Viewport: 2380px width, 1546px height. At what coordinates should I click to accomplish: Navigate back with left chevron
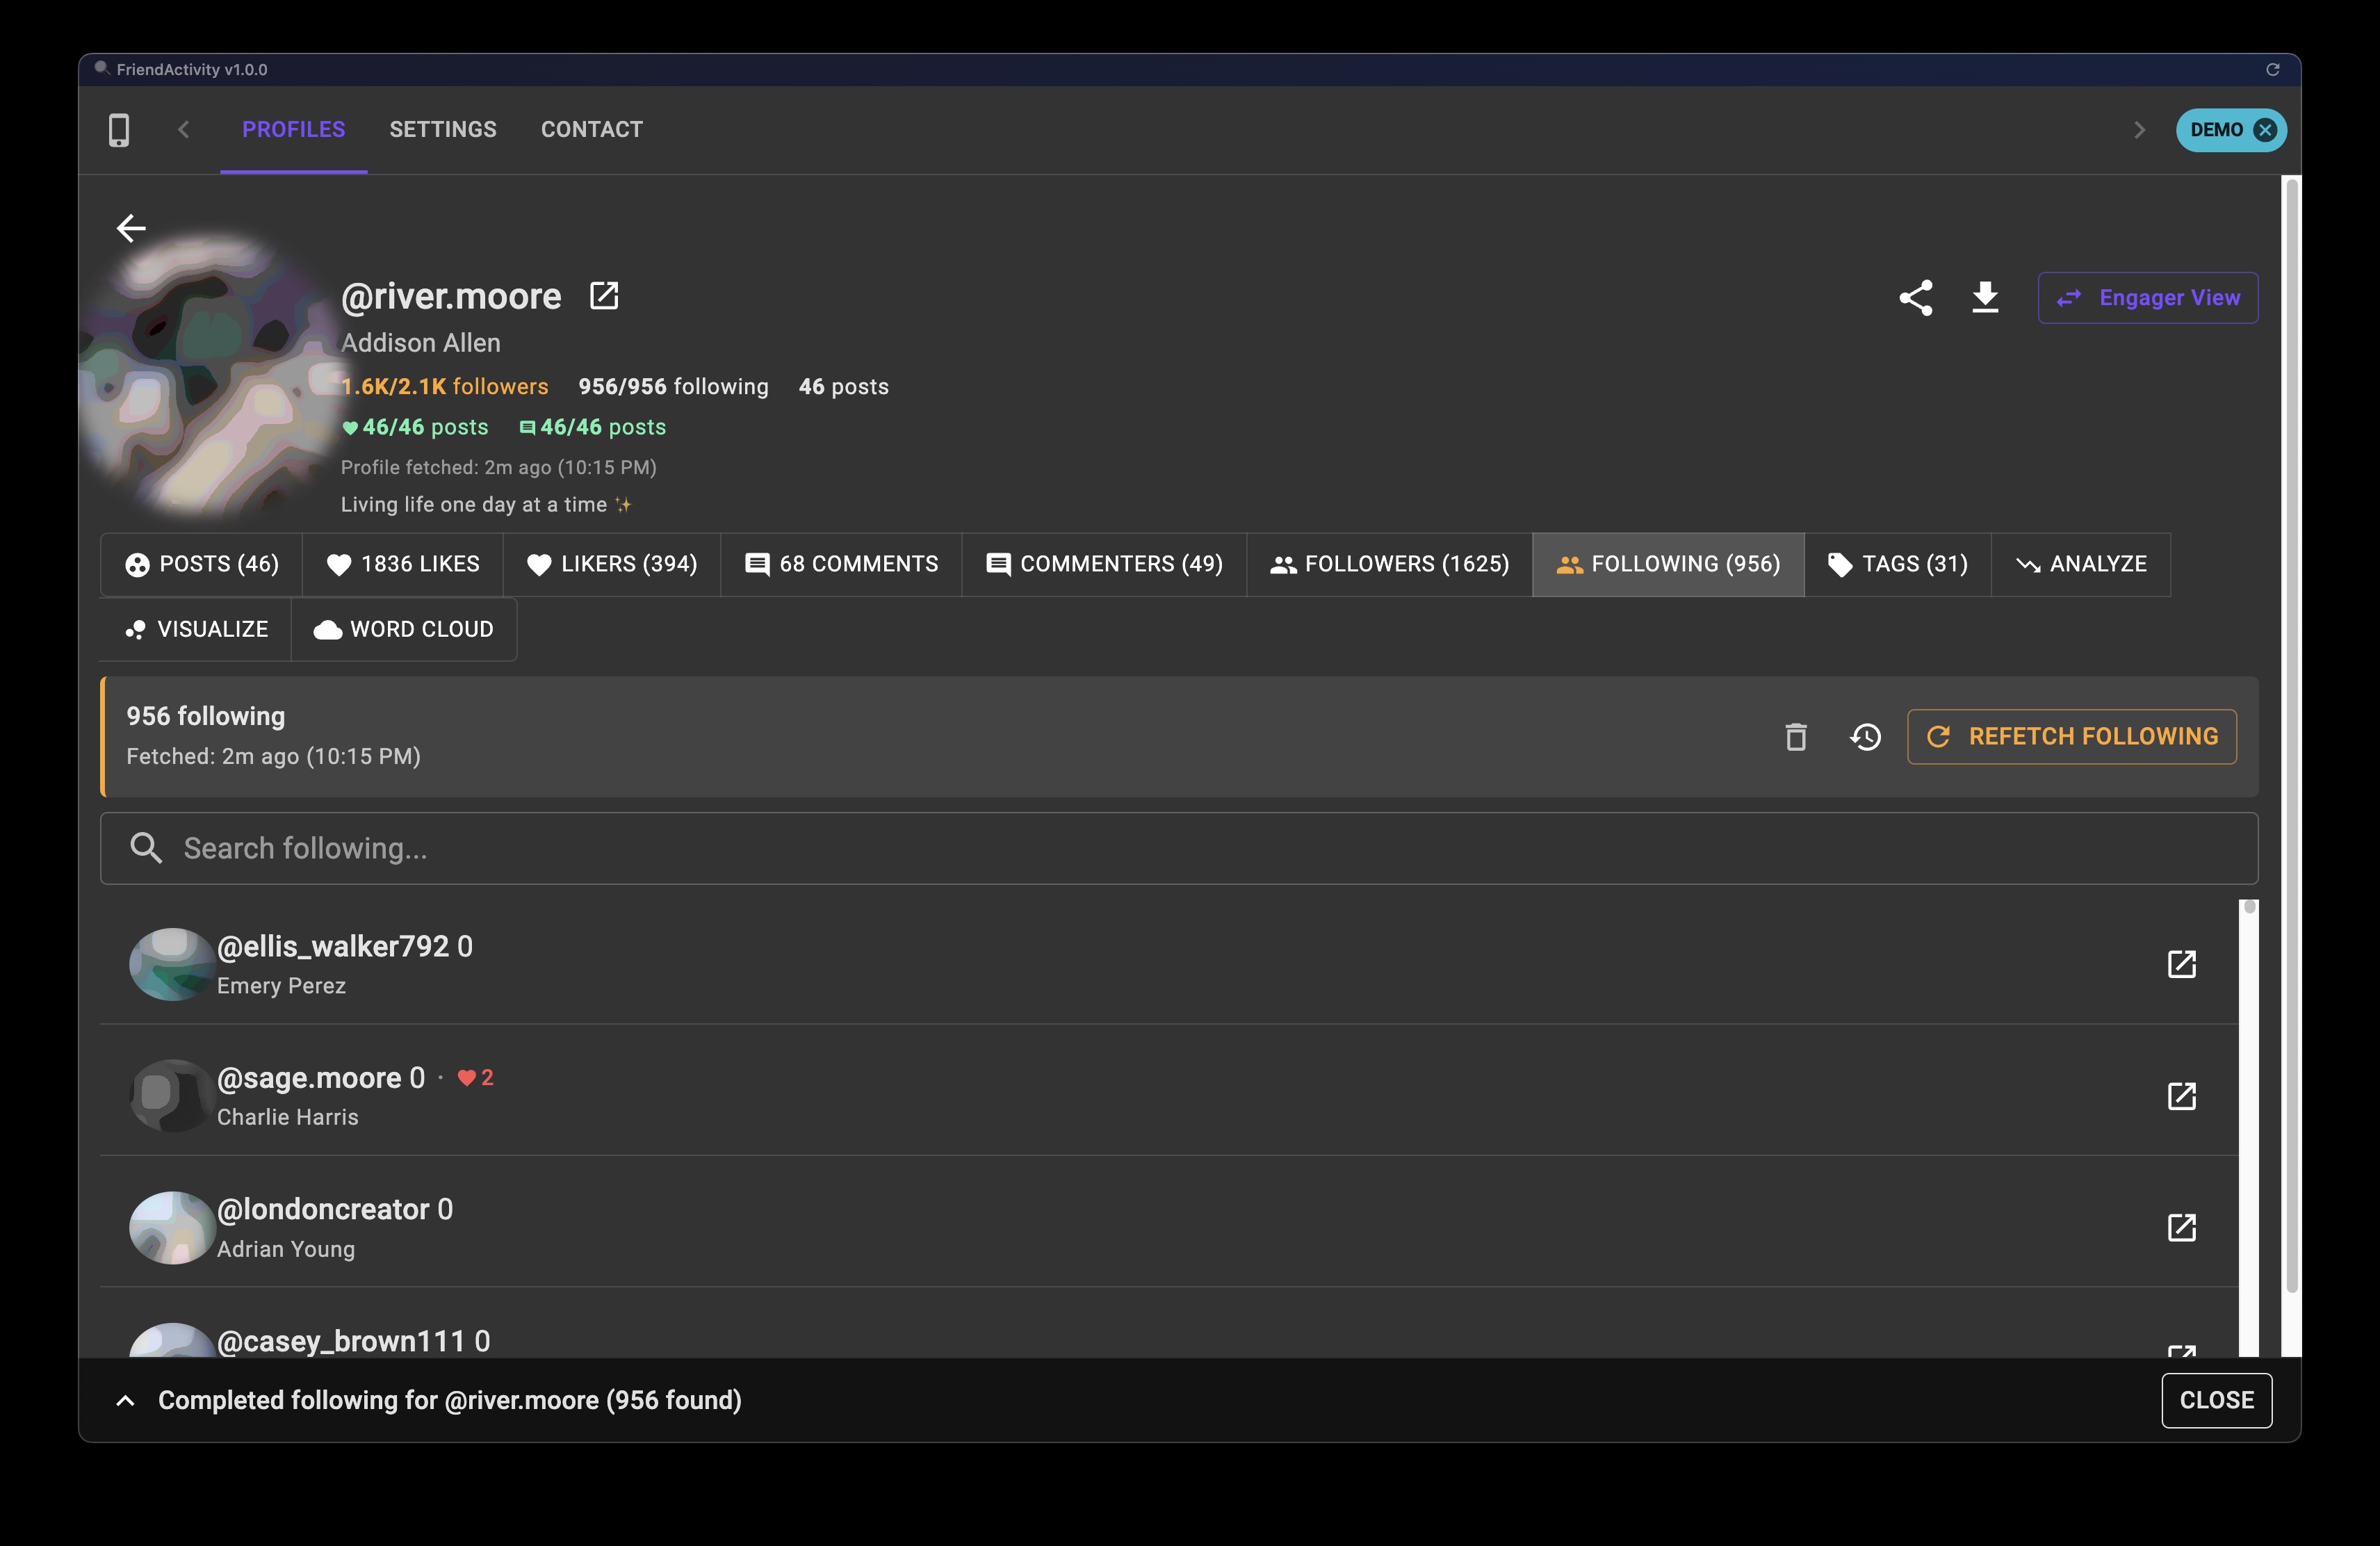183,129
